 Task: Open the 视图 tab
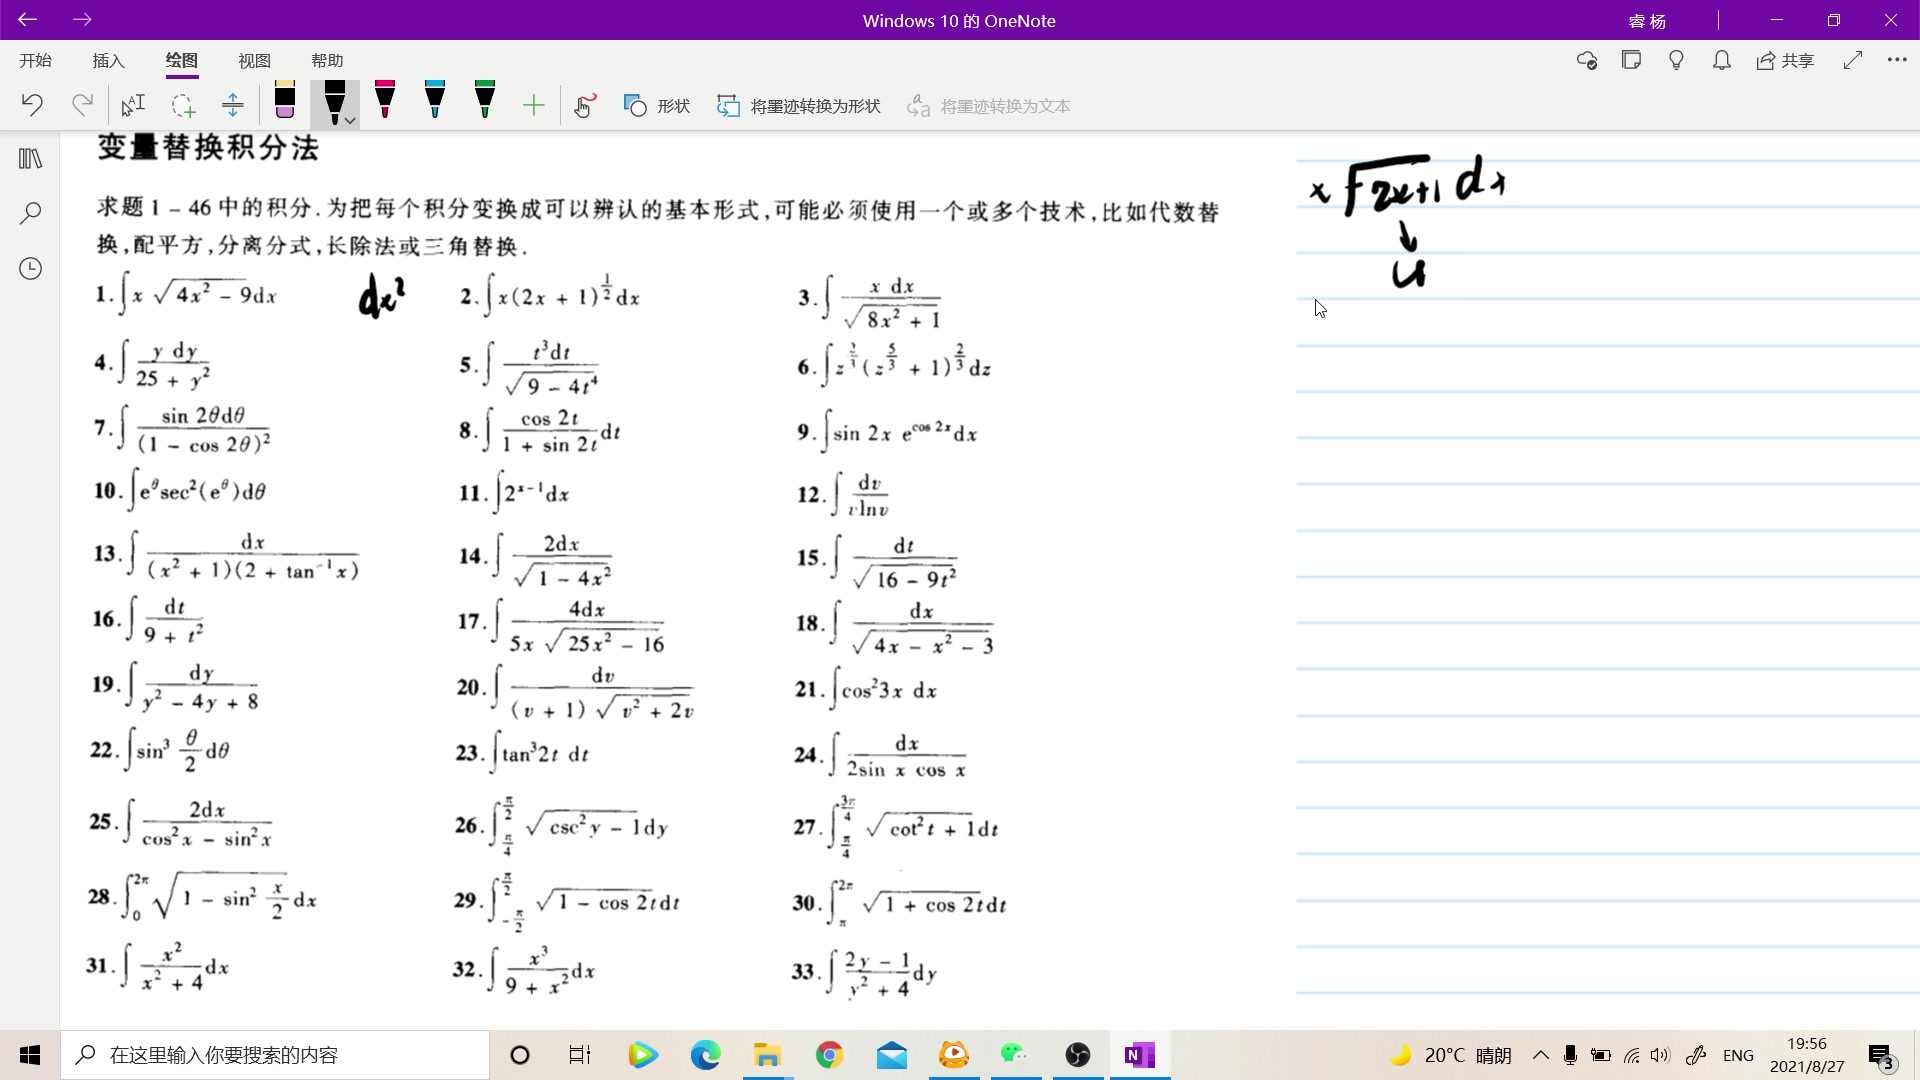tap(254, 61)
